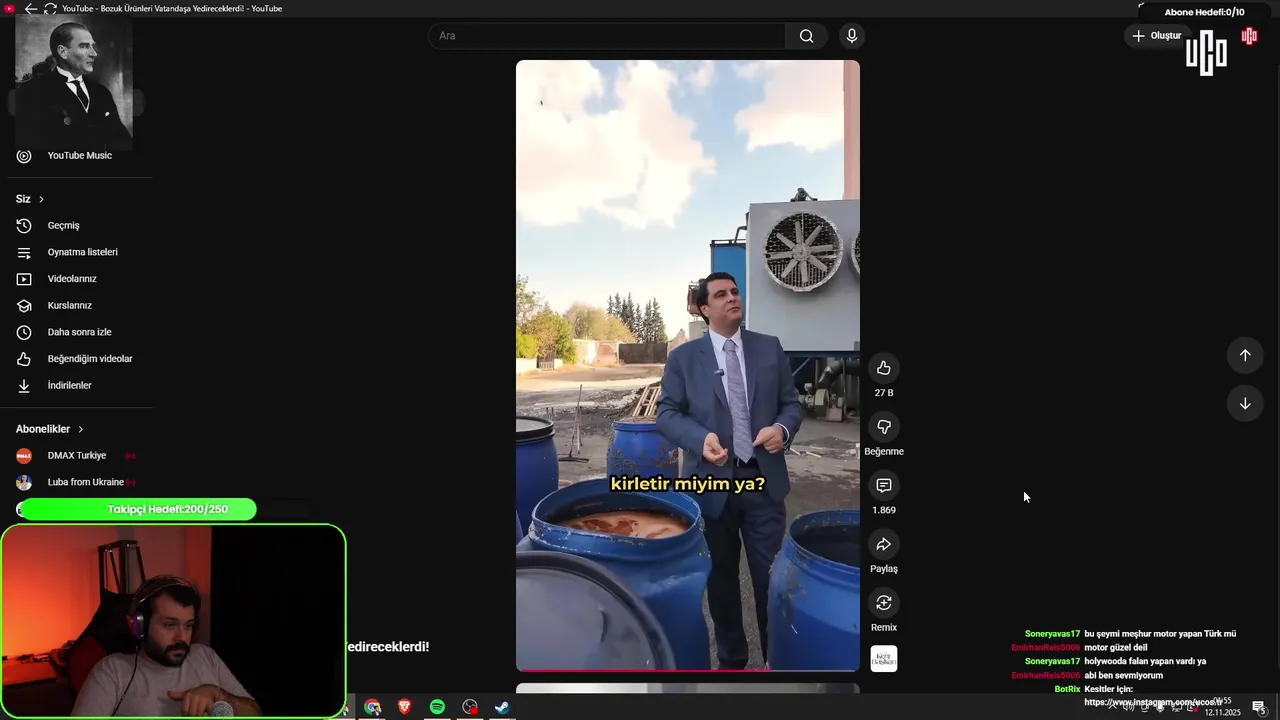
Task: Click the DMAX channel avatar icon
Action: click(x=24, y=456)
